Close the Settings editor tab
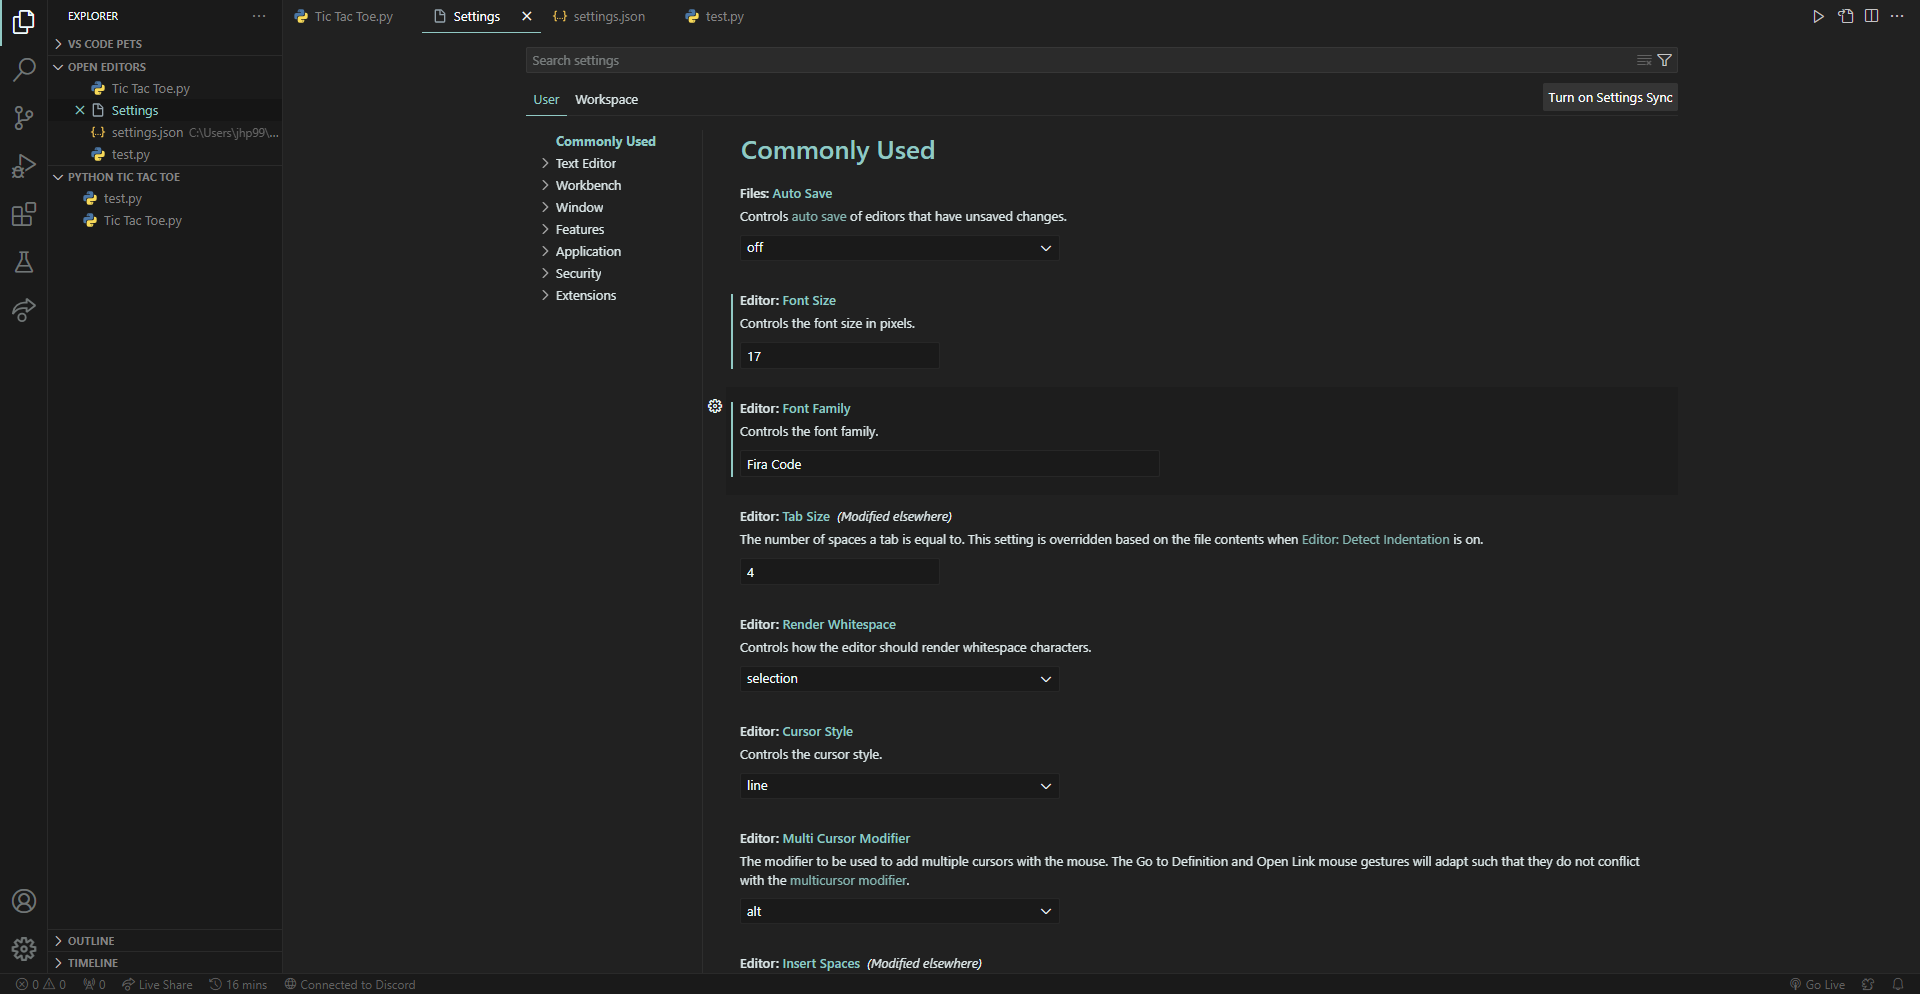Viewport: 1920px width, 994px height. click(x=527, y=16)
